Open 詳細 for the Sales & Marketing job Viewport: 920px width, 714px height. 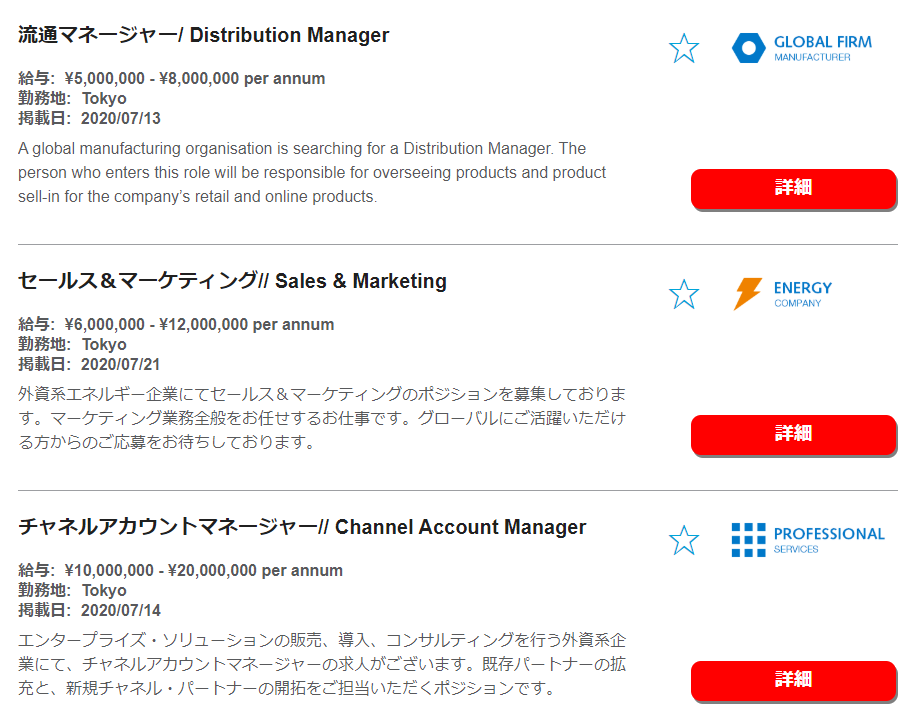[x=793, y=435]
